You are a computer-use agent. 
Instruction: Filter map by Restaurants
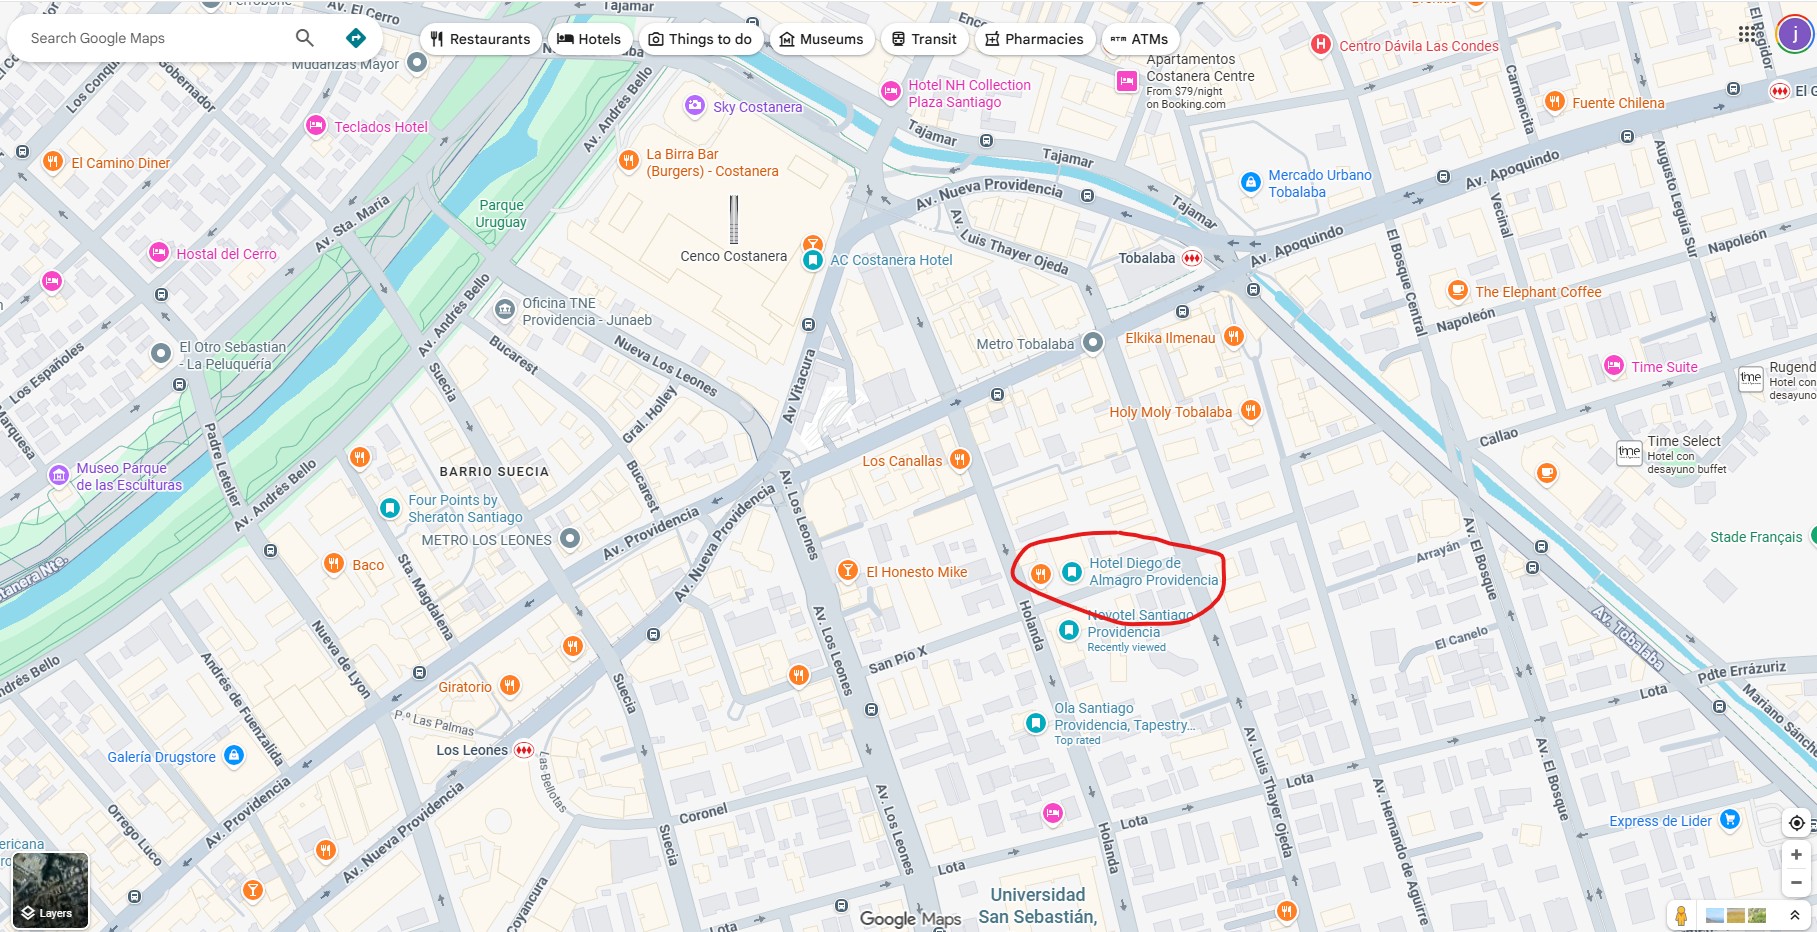(480, 39)
